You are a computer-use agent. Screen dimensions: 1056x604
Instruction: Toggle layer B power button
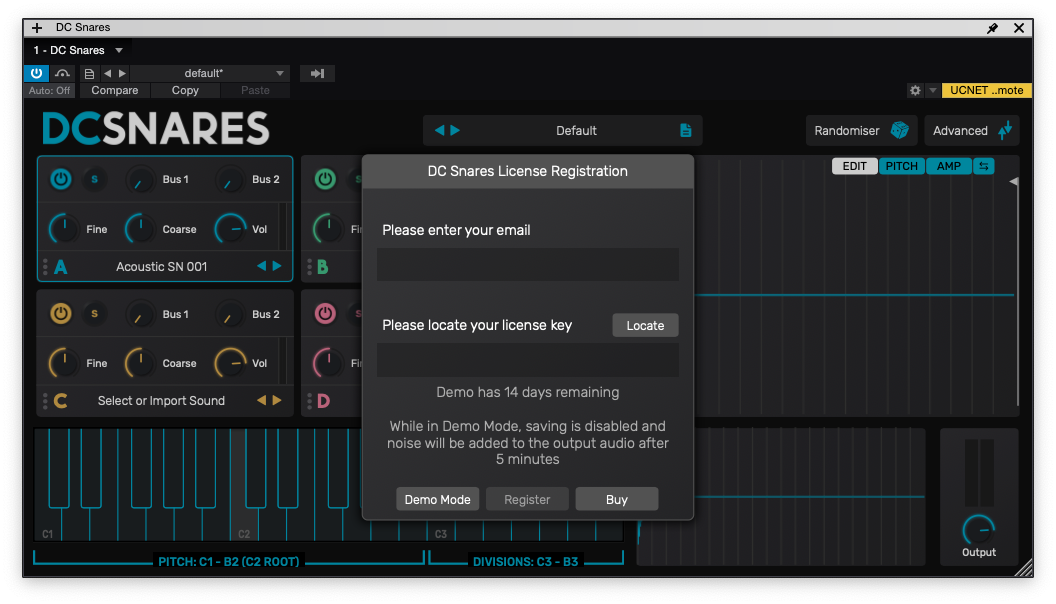click(325, 179)
